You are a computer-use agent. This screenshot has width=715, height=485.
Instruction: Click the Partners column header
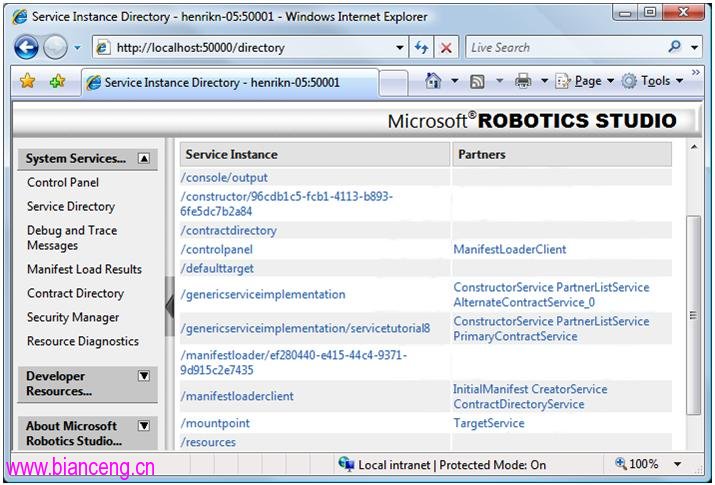click(562, 155)
